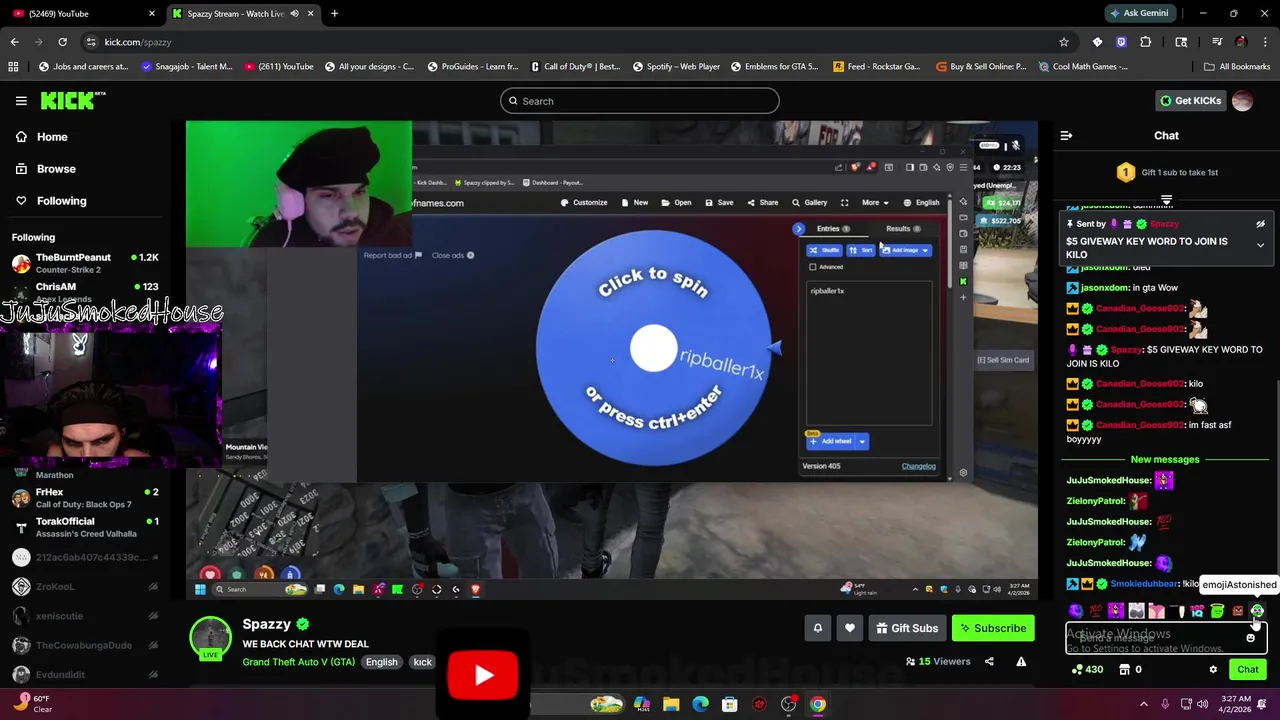Open Chrome extensions puzzle icon

(1146, 42)
